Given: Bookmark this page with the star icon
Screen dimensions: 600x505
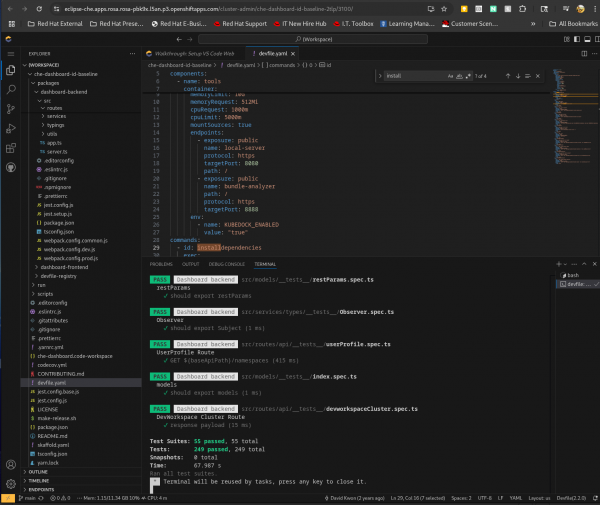Looking at the screenshot, I should [x=444, y=9].
